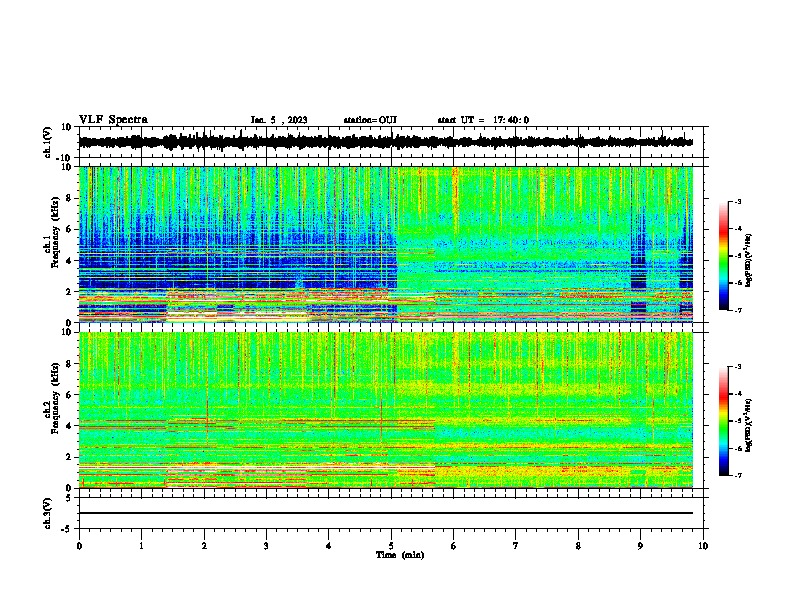Click the 6 kHz tick on ch.2 spectrogram axis
This screenshot has height=612, width=792.
point(69,395)
